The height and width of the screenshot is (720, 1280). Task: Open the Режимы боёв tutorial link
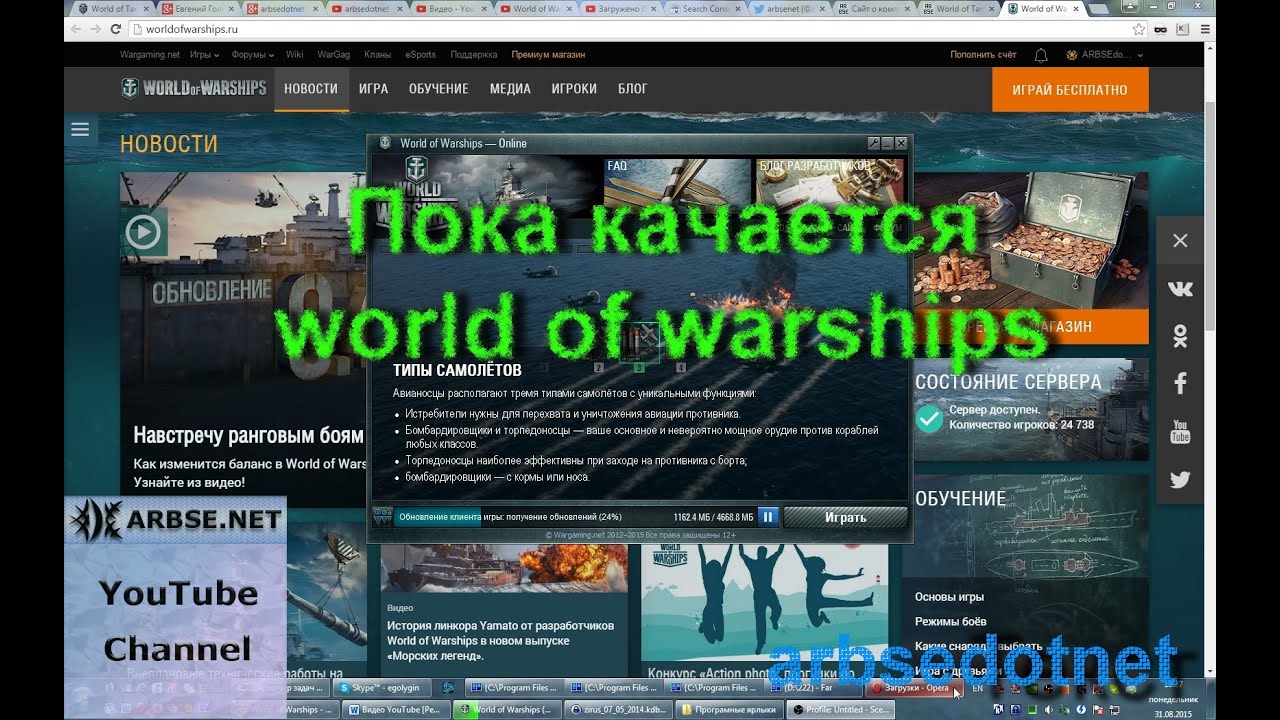[x=951, y=622]
